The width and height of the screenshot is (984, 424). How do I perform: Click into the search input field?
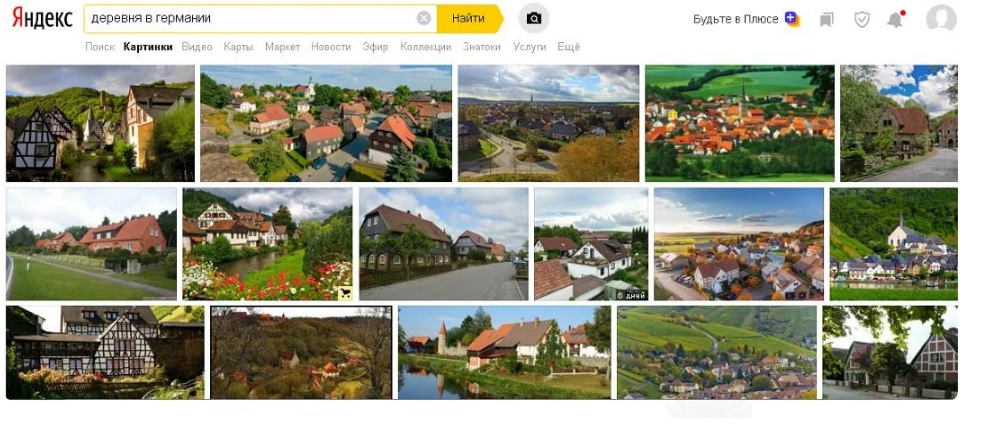pos(250,18)
